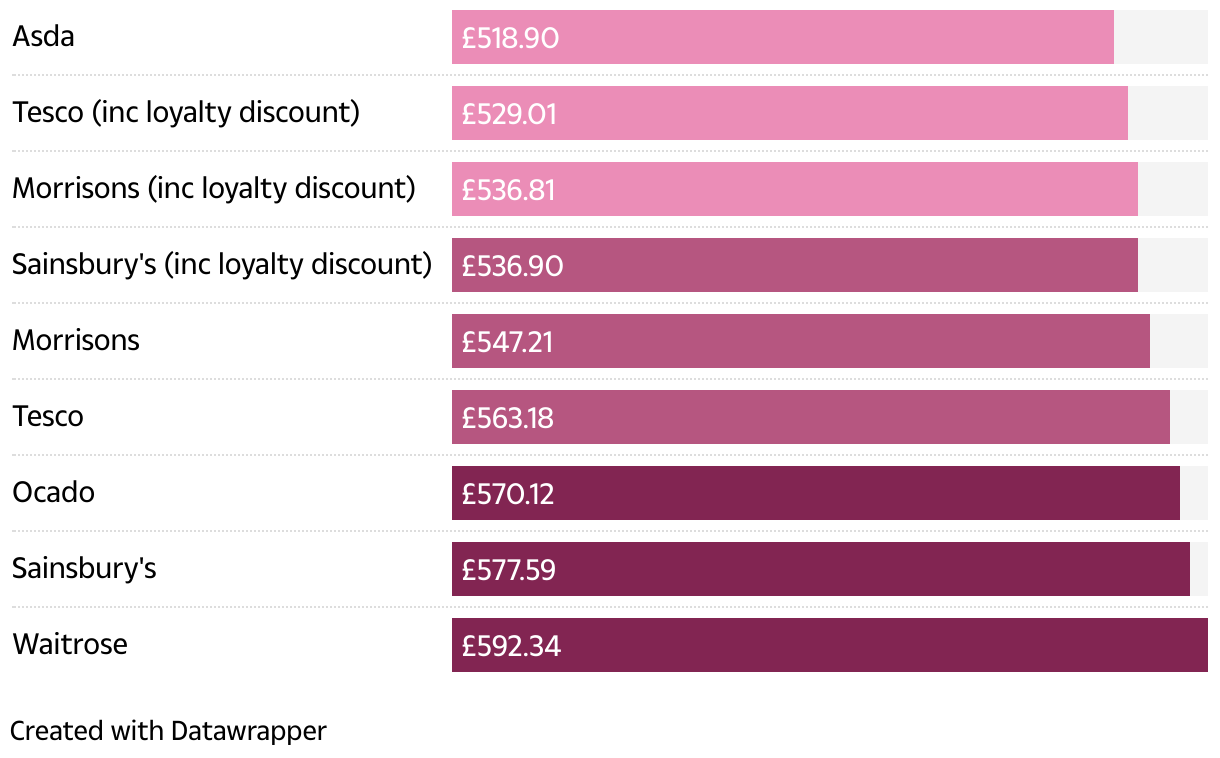1220x758 pixels.
Task: Click the £529.01 value label
Action: (x=509, y=114)
